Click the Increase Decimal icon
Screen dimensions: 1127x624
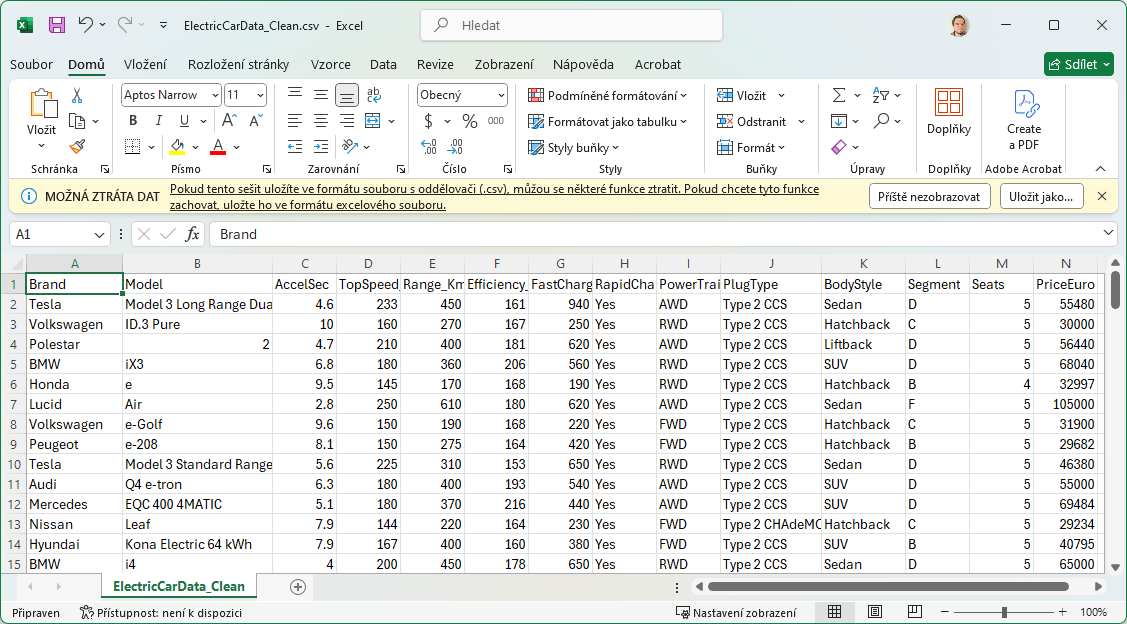point(429,147)
